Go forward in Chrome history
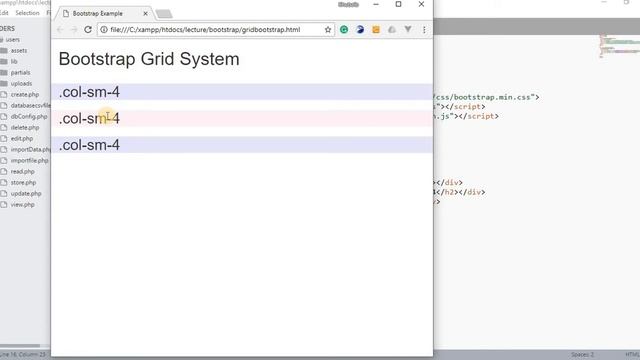 pos(74,29)
